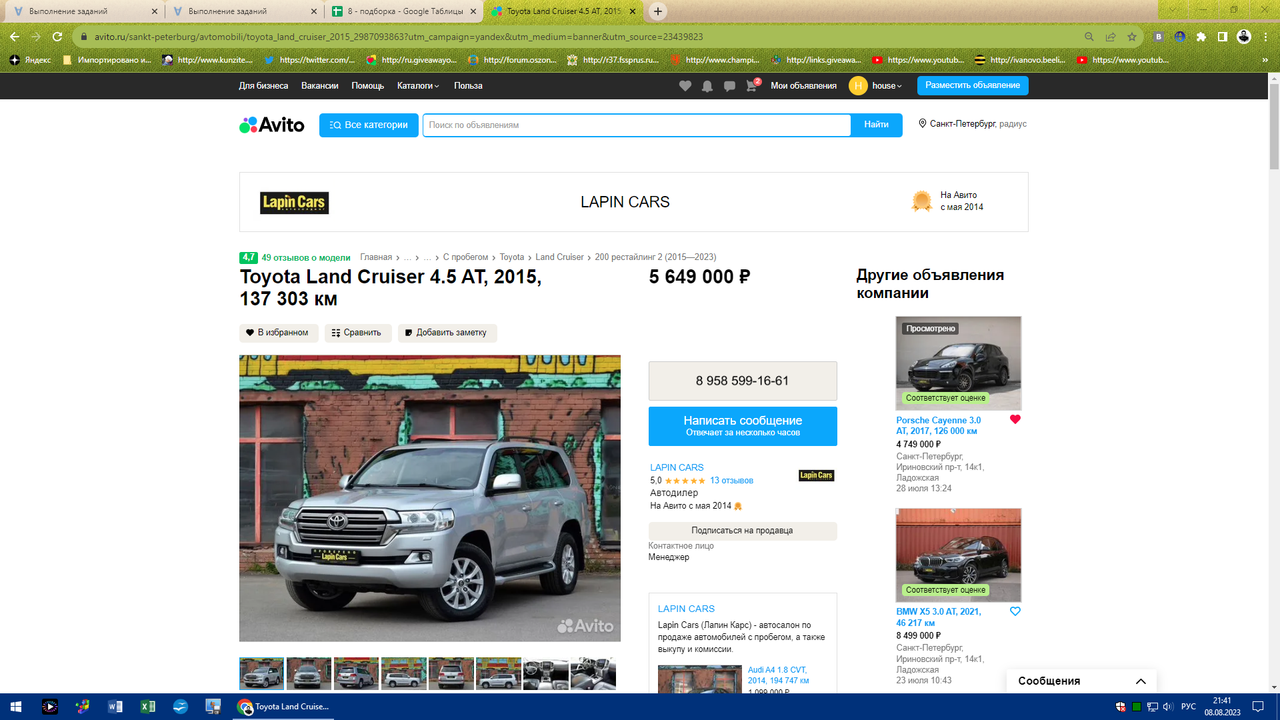Viewport: 1280px width, 720px height.
Task: Launch Excel from the taskbar
Action: [x=148, y=706]
